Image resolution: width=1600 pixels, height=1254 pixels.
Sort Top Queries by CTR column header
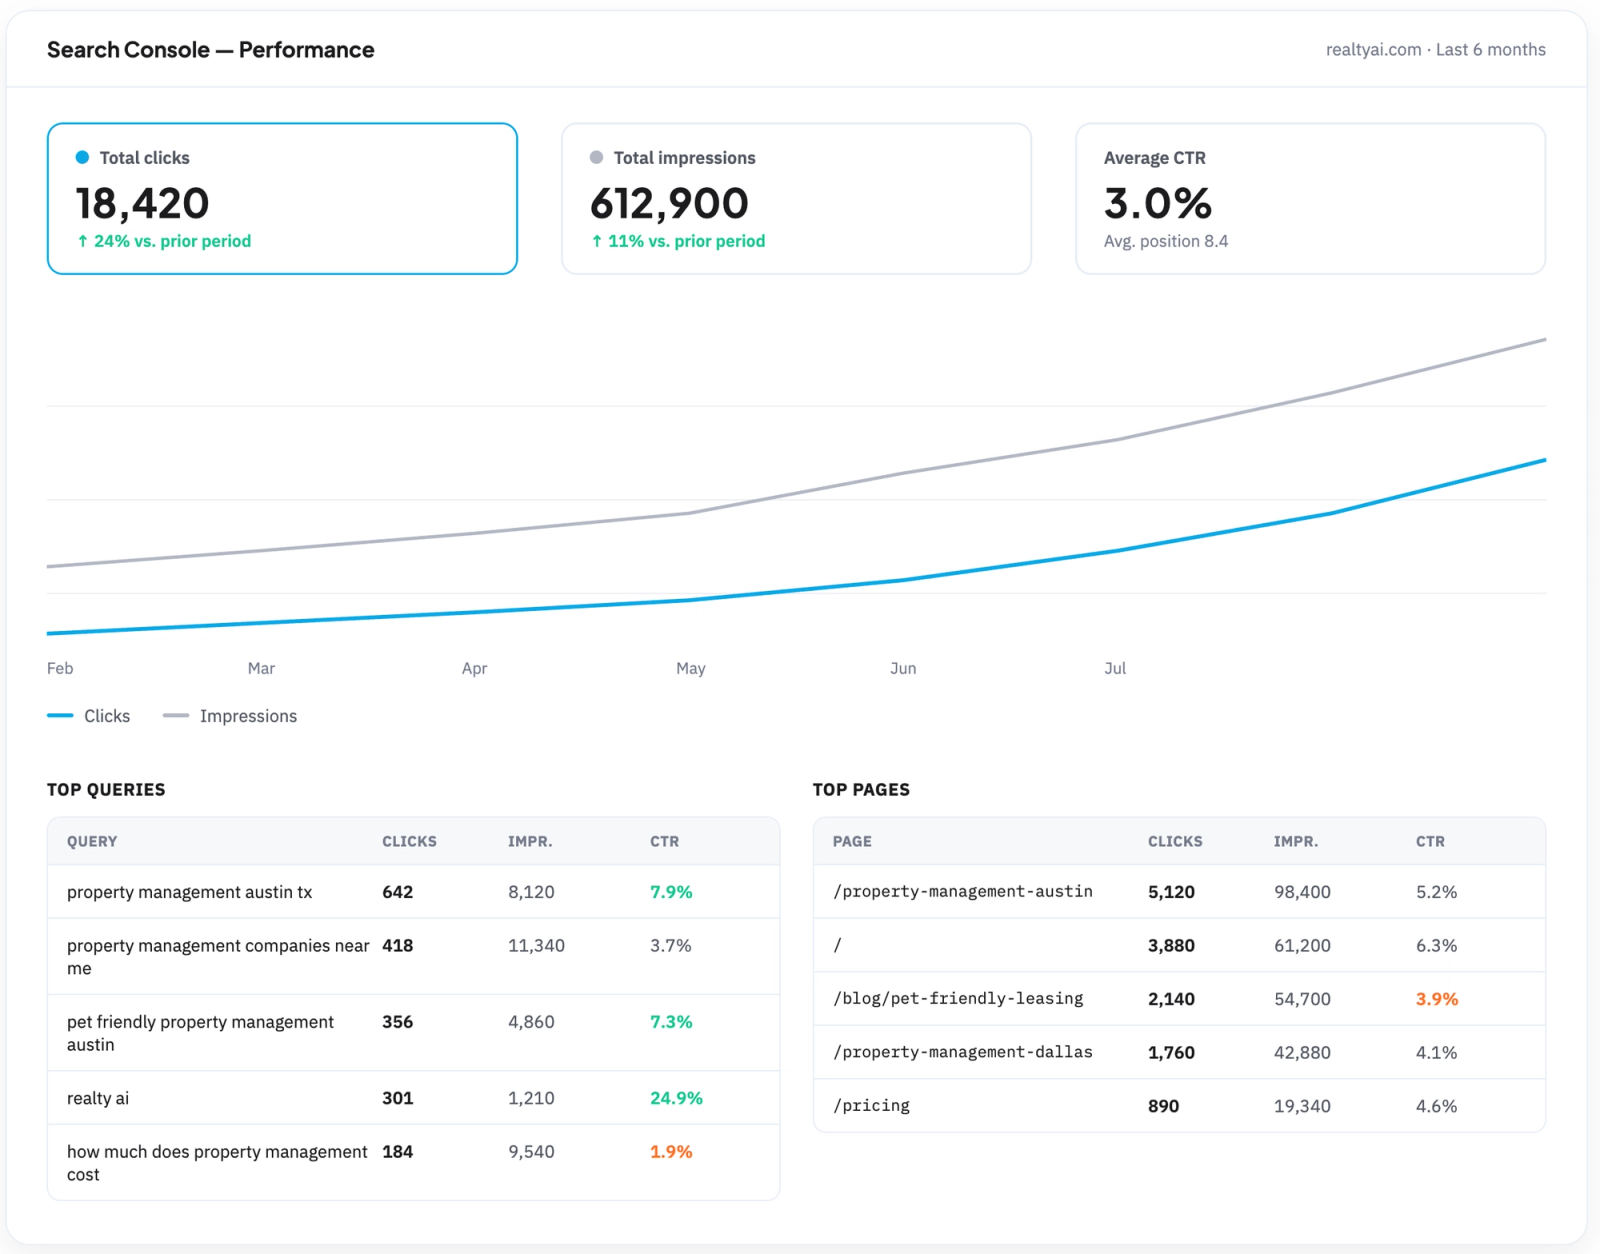(664, 841)
